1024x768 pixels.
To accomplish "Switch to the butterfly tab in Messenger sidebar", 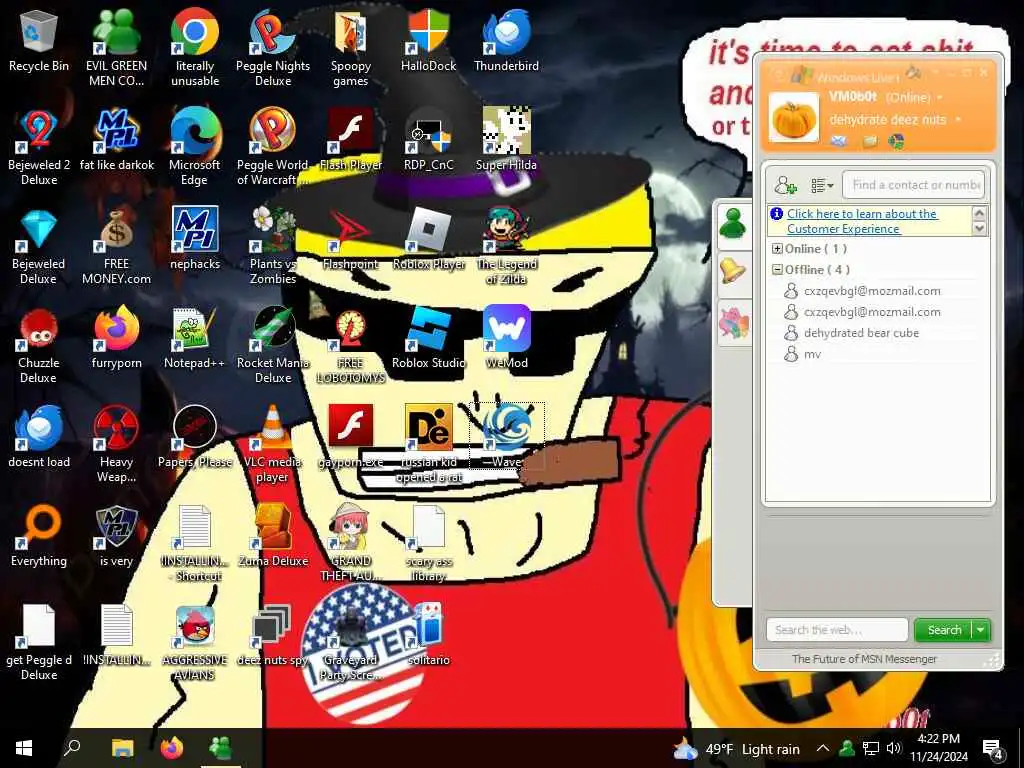I will [733, 323].
